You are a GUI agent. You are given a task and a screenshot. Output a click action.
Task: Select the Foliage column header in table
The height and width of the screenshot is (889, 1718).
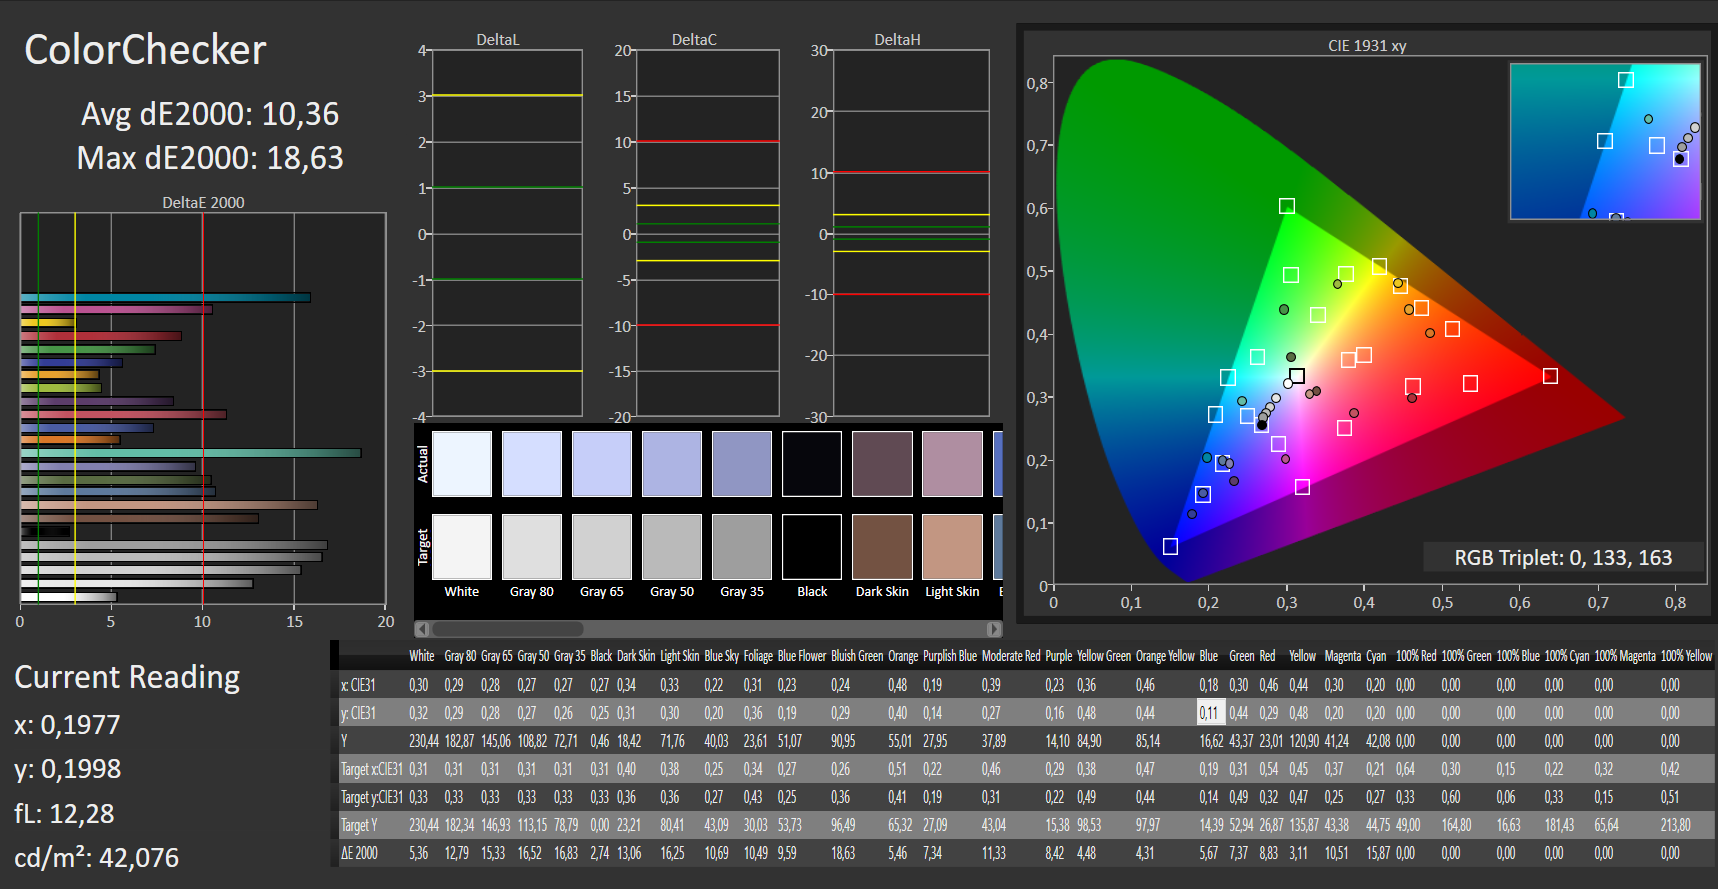pos(758,656)
